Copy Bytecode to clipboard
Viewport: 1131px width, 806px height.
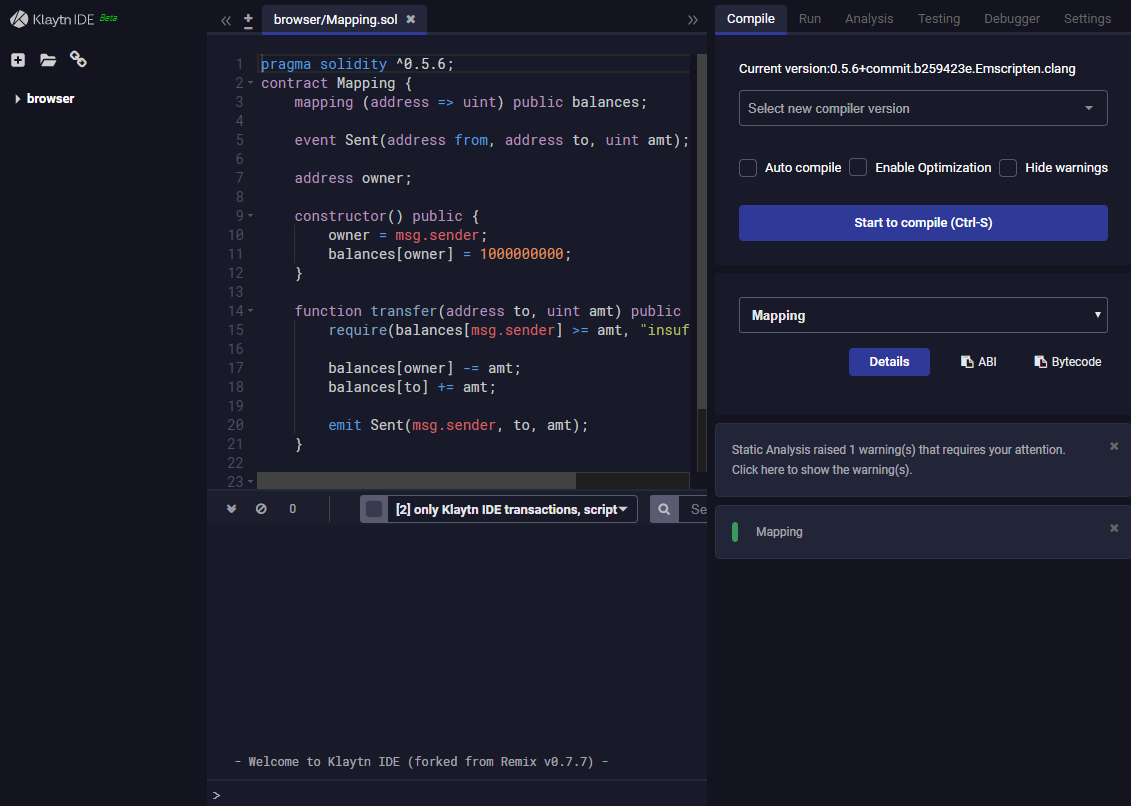click(1068, 362)
